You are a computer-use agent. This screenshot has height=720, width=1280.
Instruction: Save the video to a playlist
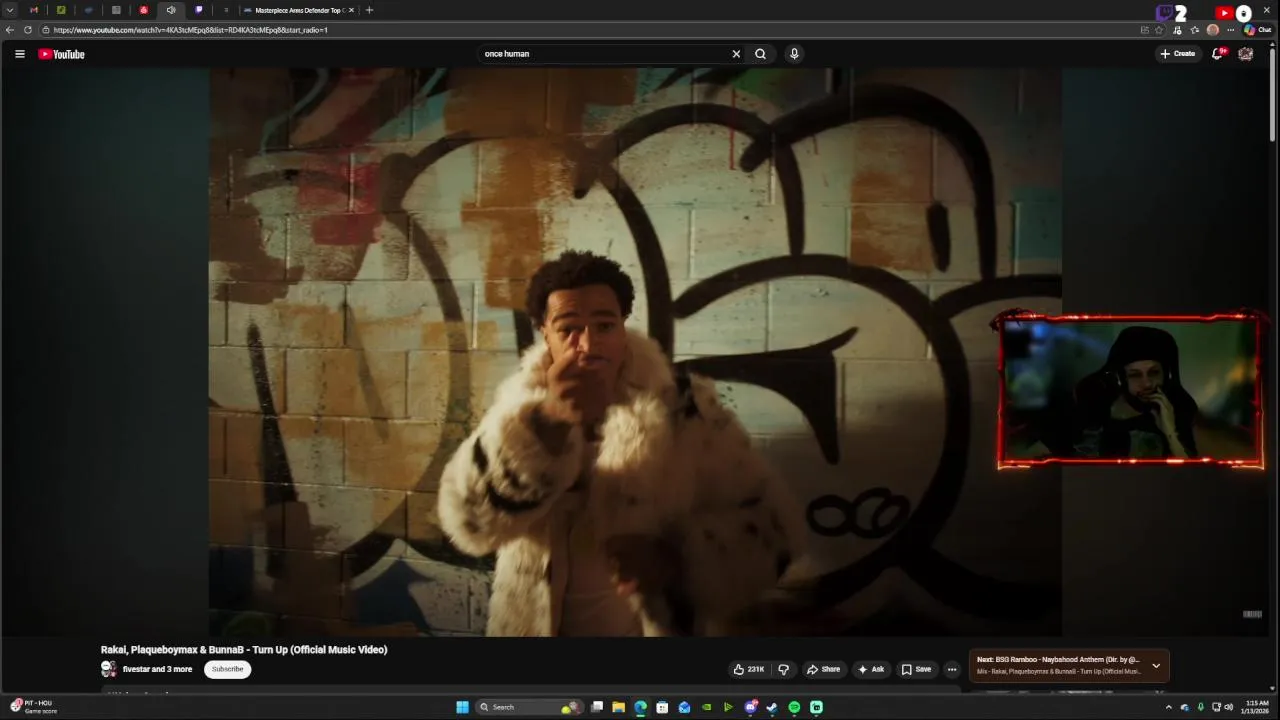point(916,669)
